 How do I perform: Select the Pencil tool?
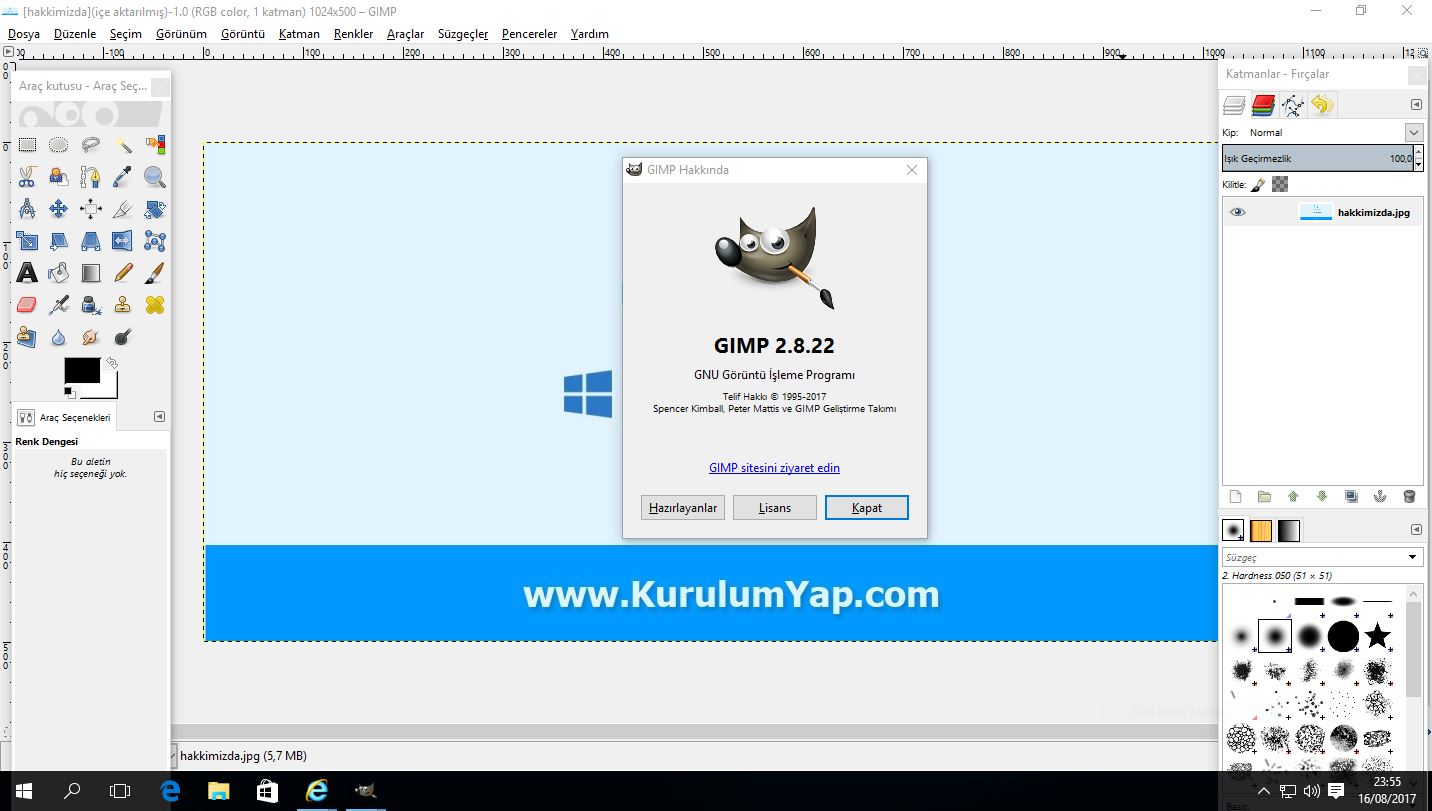[123, 273]
